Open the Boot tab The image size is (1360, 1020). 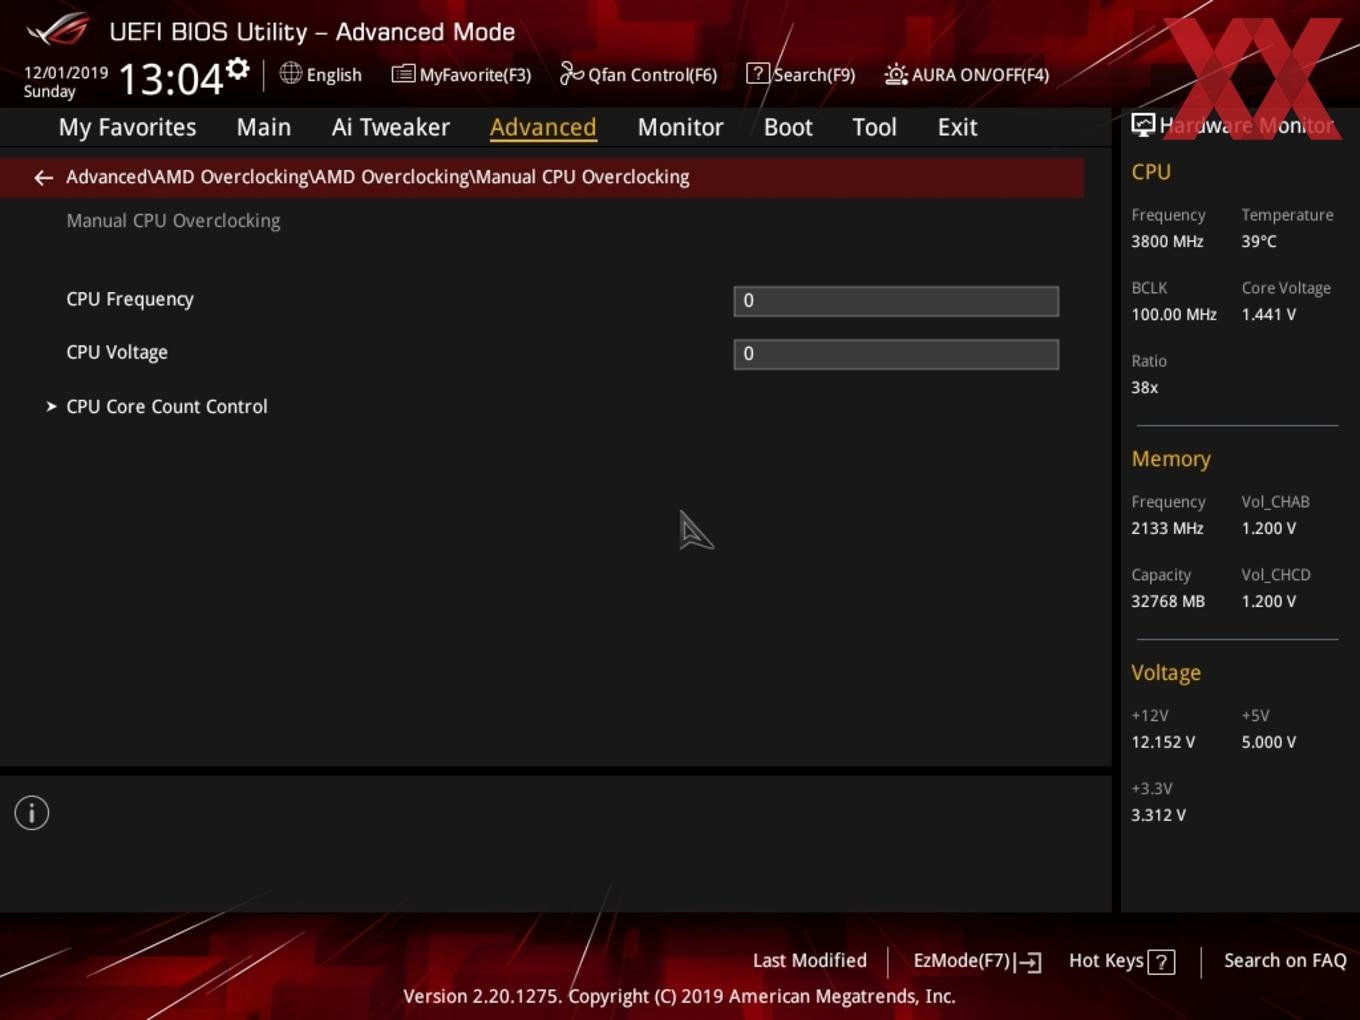tap(788, 127)
